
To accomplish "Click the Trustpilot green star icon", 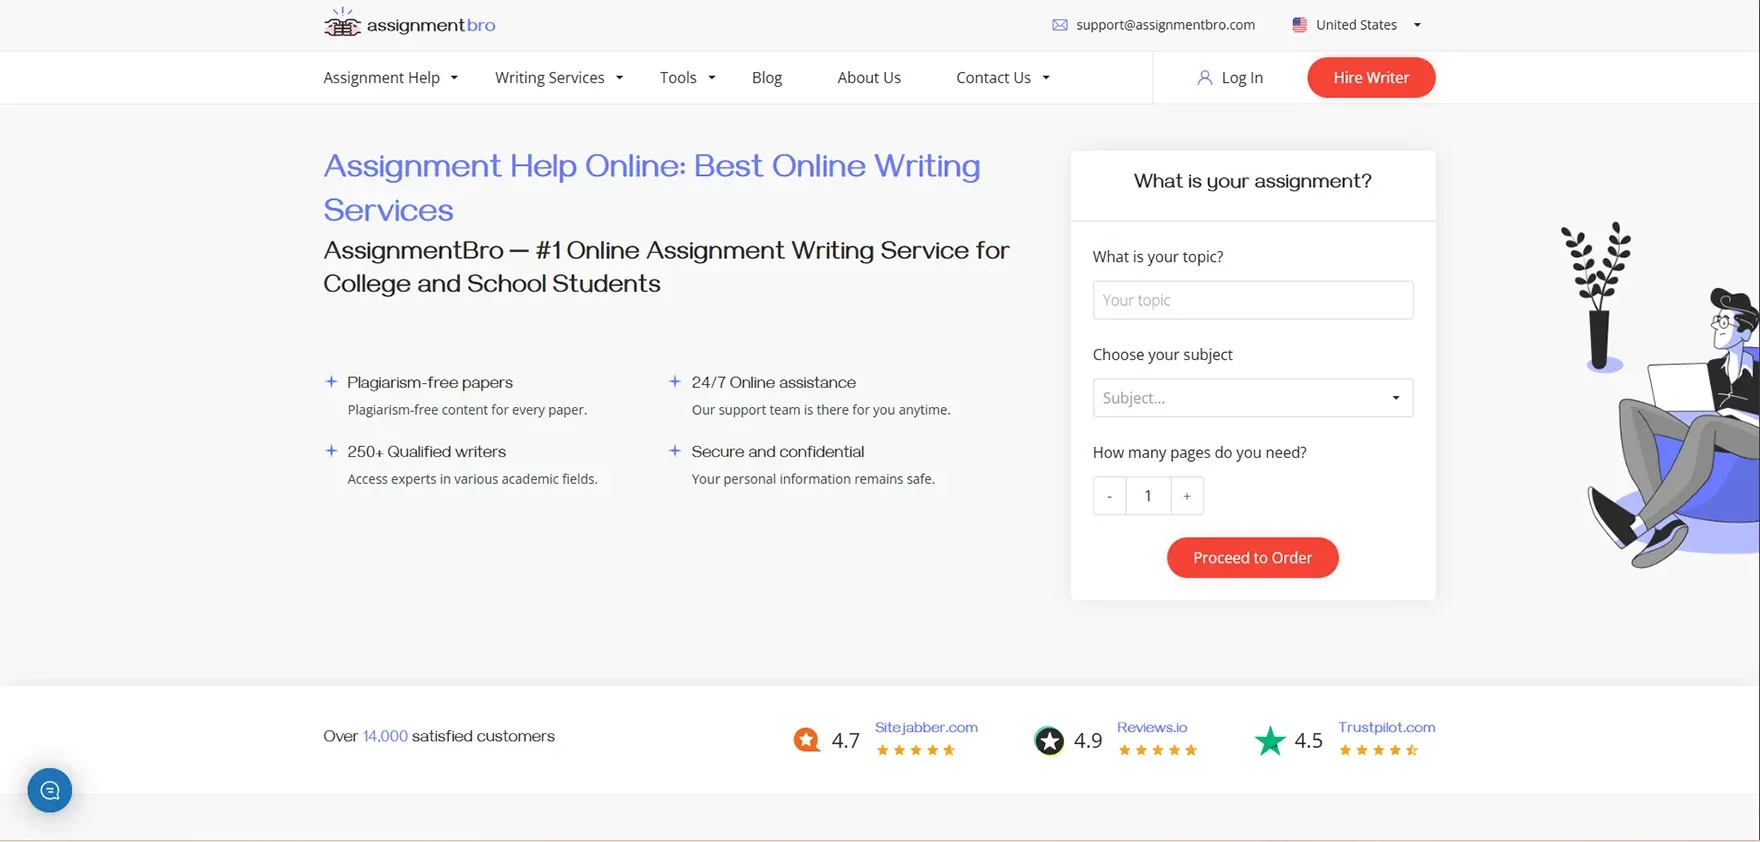I will [x=1270, y=741].
